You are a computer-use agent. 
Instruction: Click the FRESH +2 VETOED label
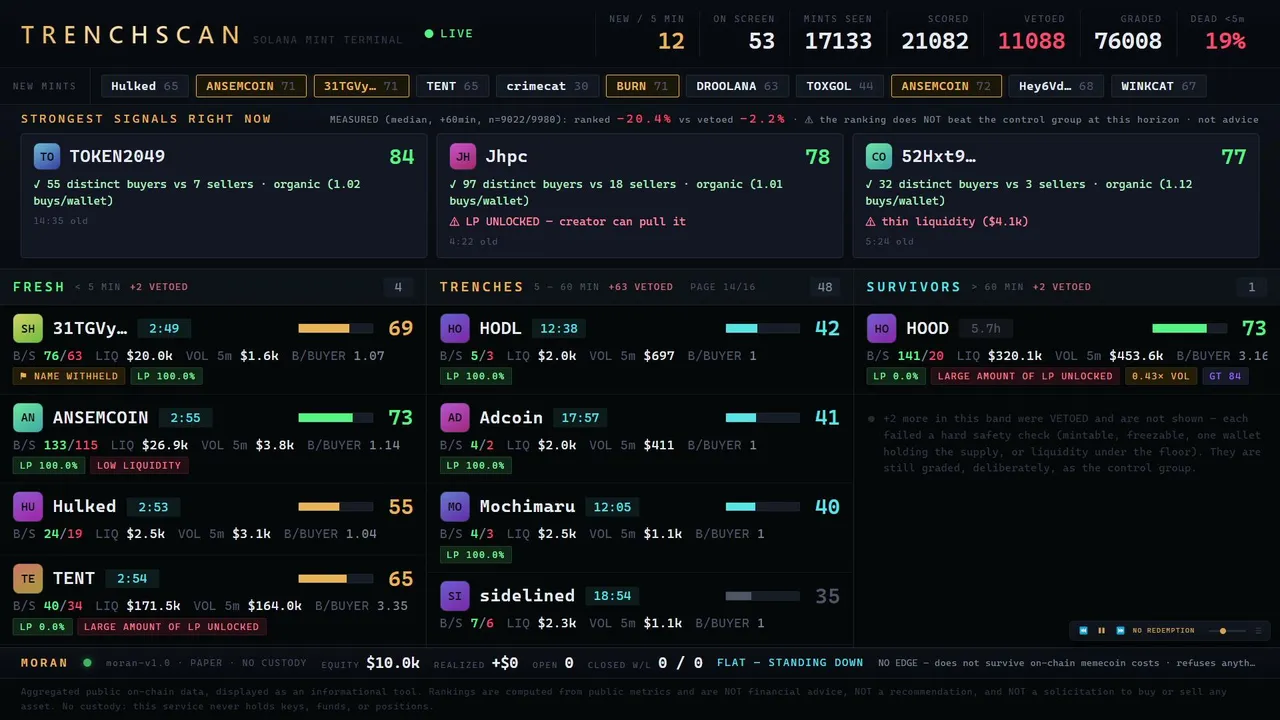(x=159, y=287)
